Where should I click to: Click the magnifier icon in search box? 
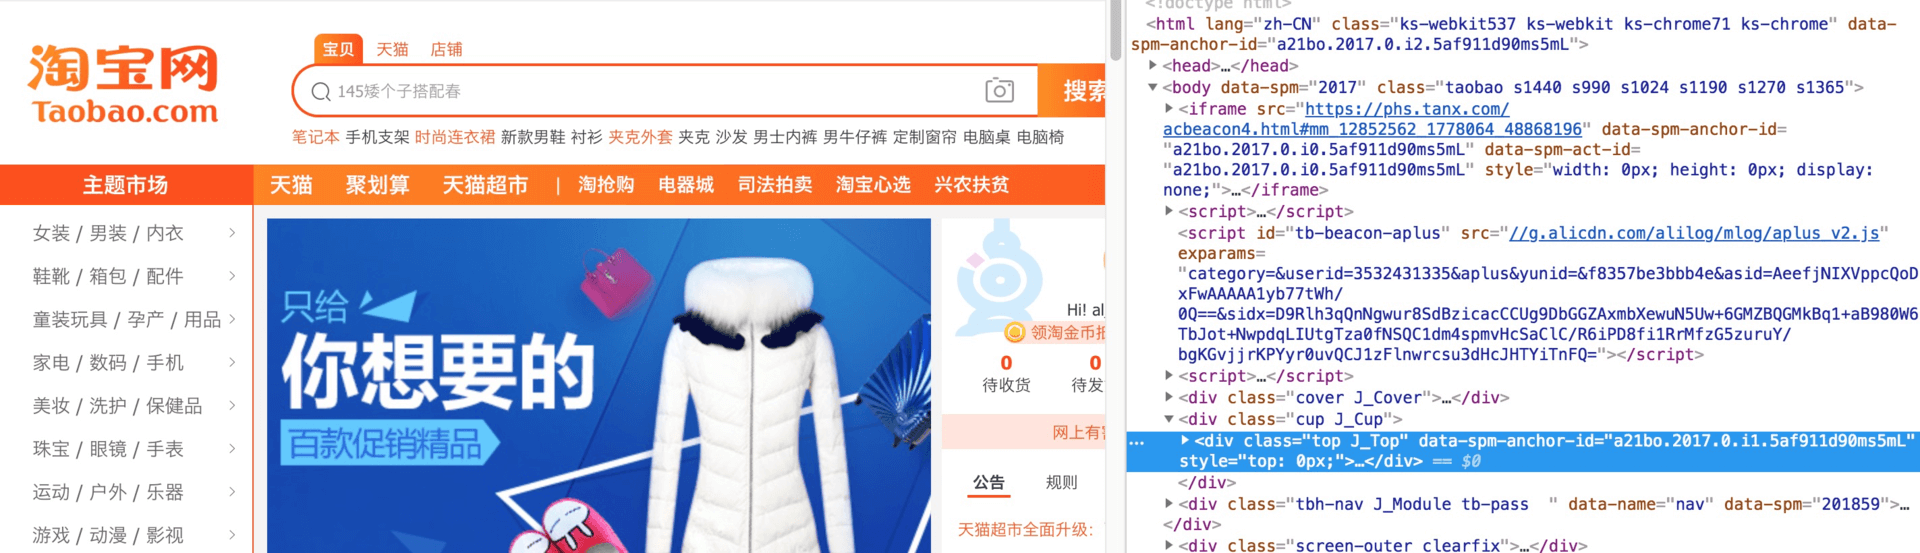[321, 92]
